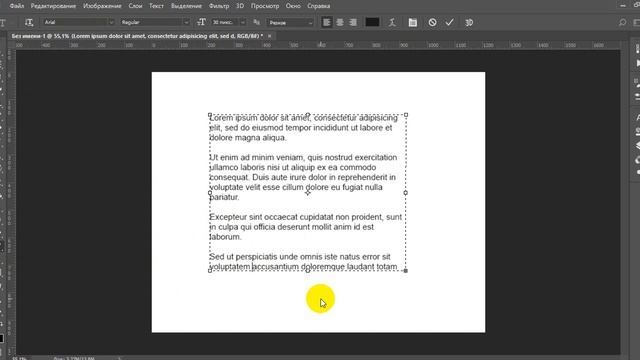Open the Текст menu
640x360 pixels.
(156, 6)
